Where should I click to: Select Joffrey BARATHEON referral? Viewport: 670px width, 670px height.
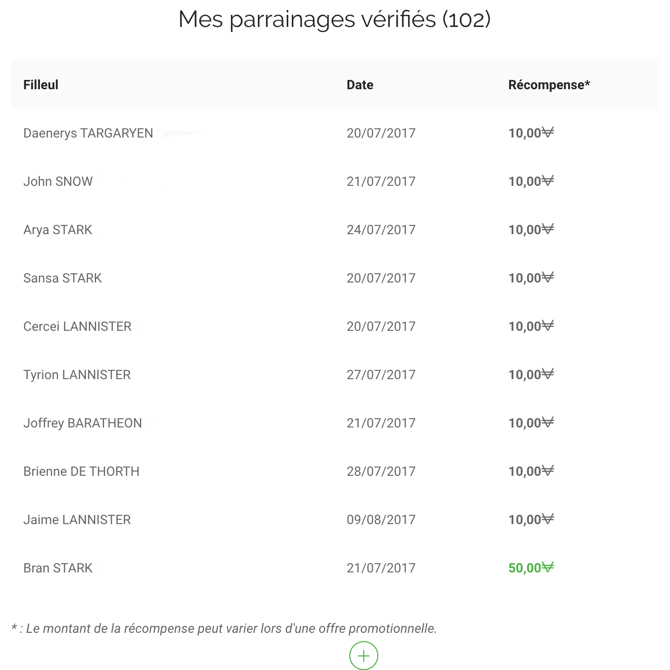pos(82,423)
